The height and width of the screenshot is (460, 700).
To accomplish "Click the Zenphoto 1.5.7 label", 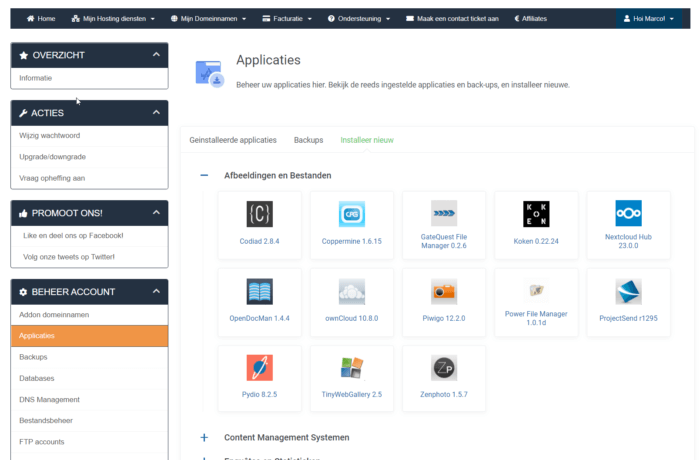I will [x=444, y=394].
